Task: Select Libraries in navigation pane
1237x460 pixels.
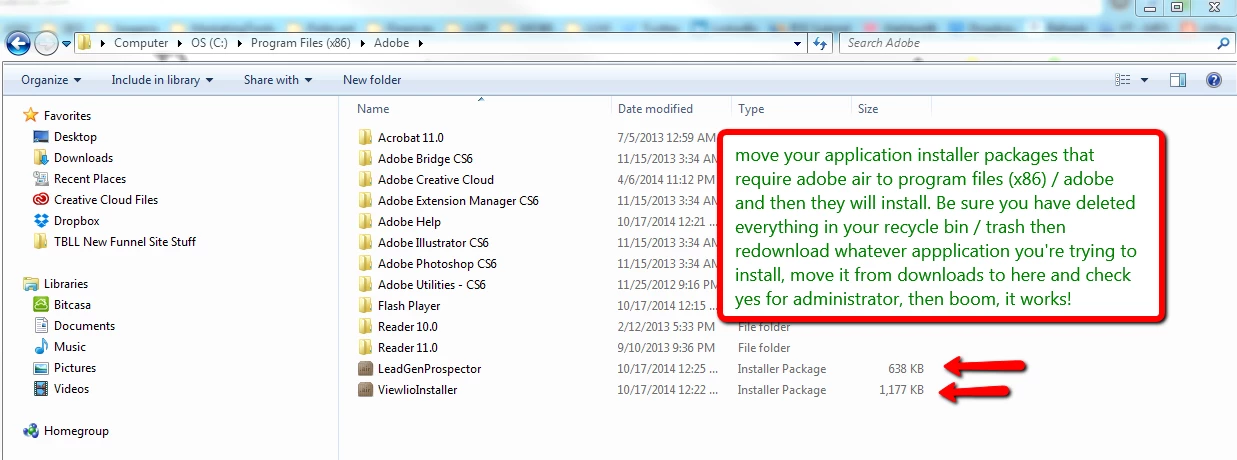Action: coord(66,284)
